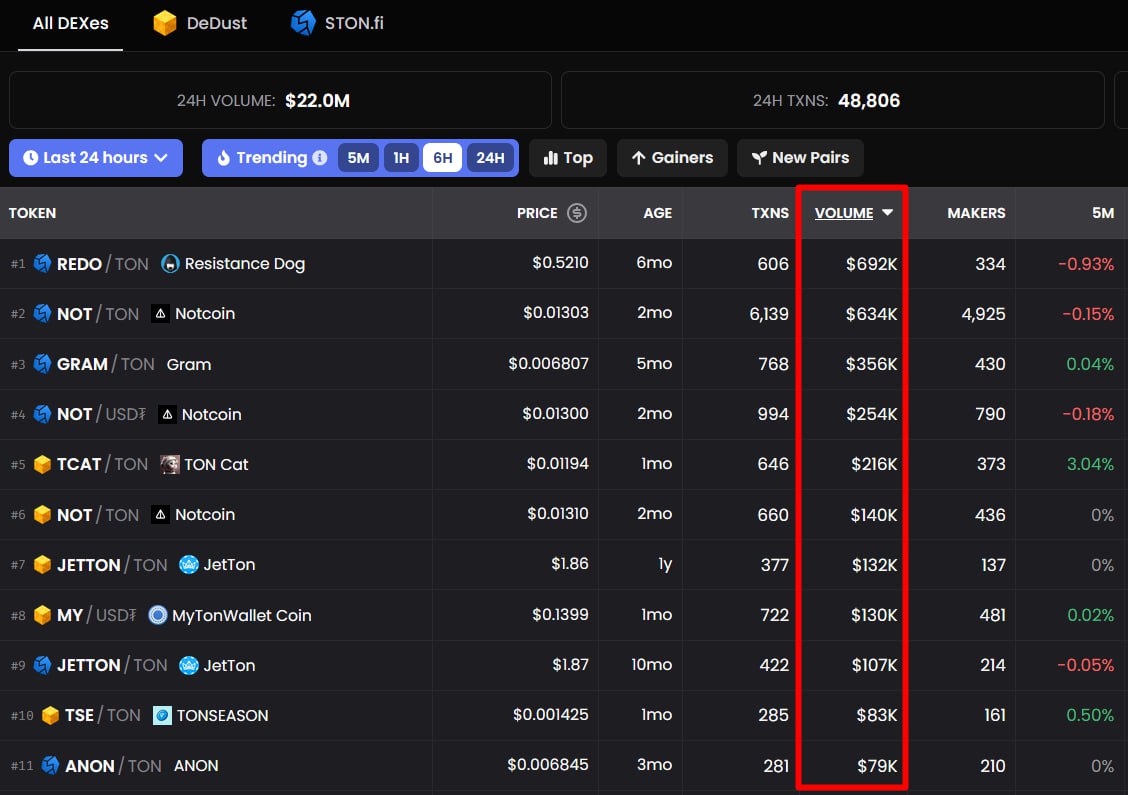Screen dimensions: 1128x795
Task: Click the PRICE column header
Action: point(537,213)
